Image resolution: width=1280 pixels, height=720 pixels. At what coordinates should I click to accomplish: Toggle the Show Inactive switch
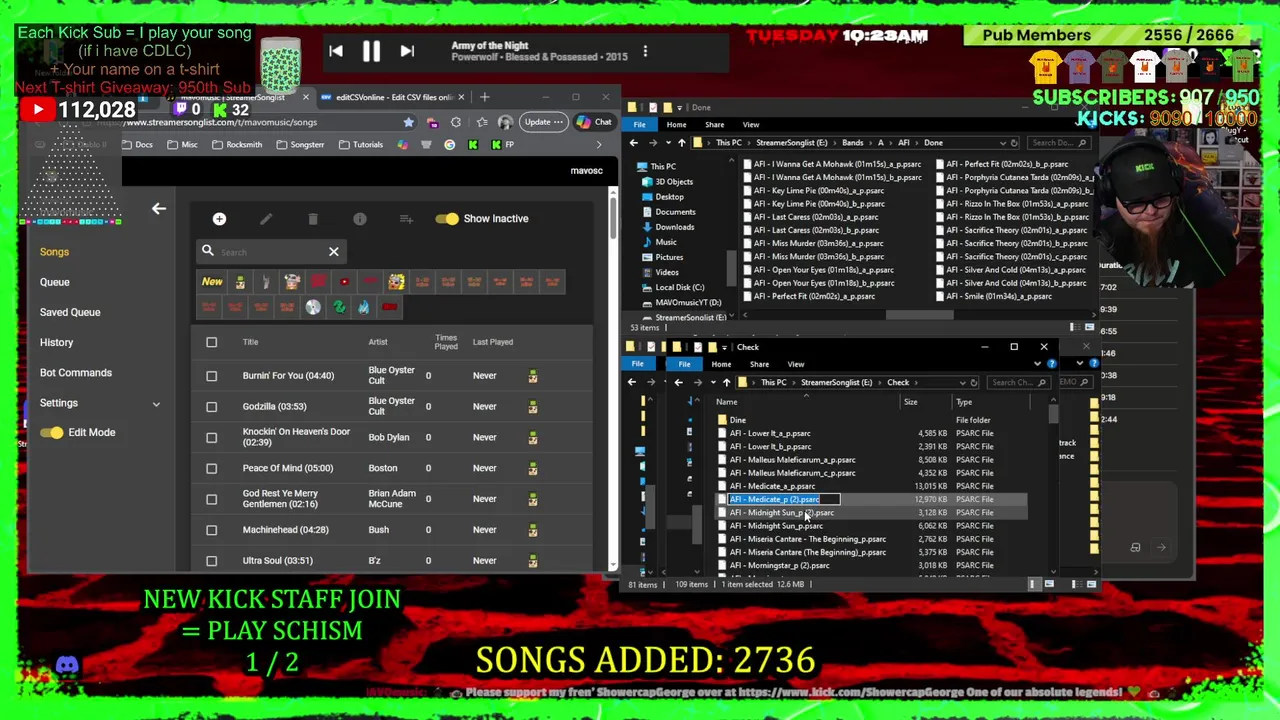tap(446, 219)
